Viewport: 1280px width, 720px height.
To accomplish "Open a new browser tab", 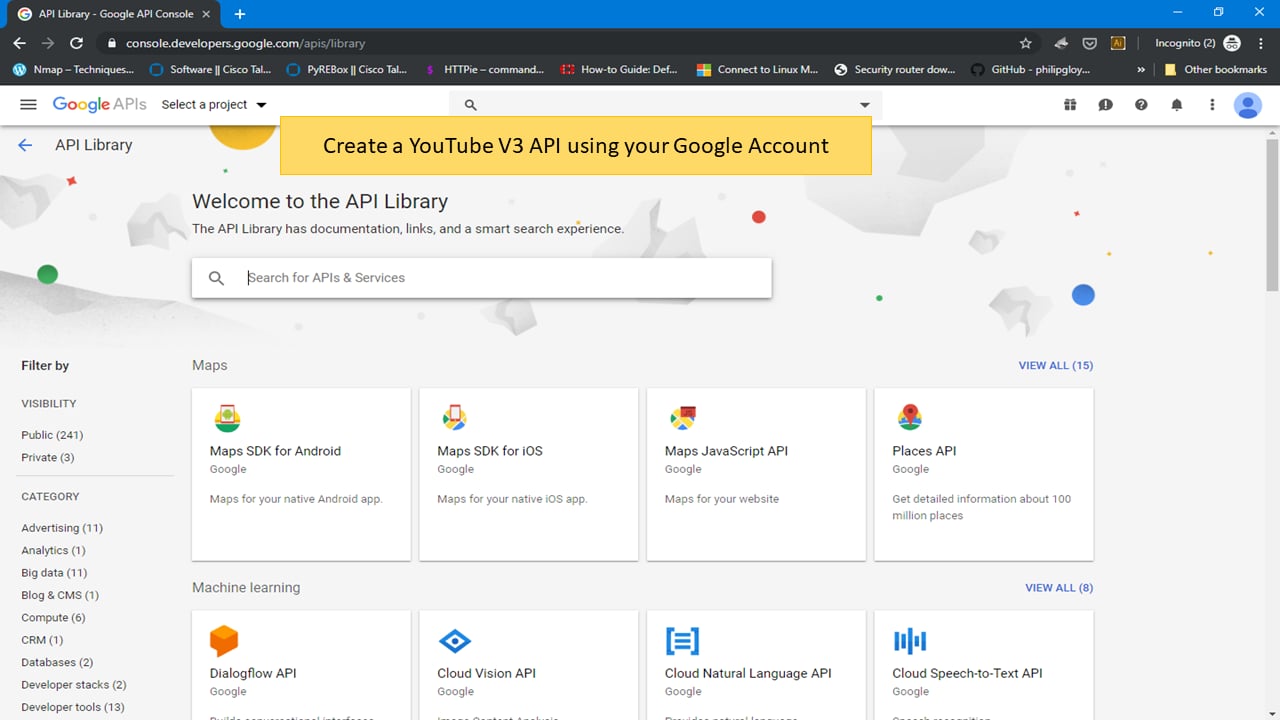I will (x=240, y=14).
